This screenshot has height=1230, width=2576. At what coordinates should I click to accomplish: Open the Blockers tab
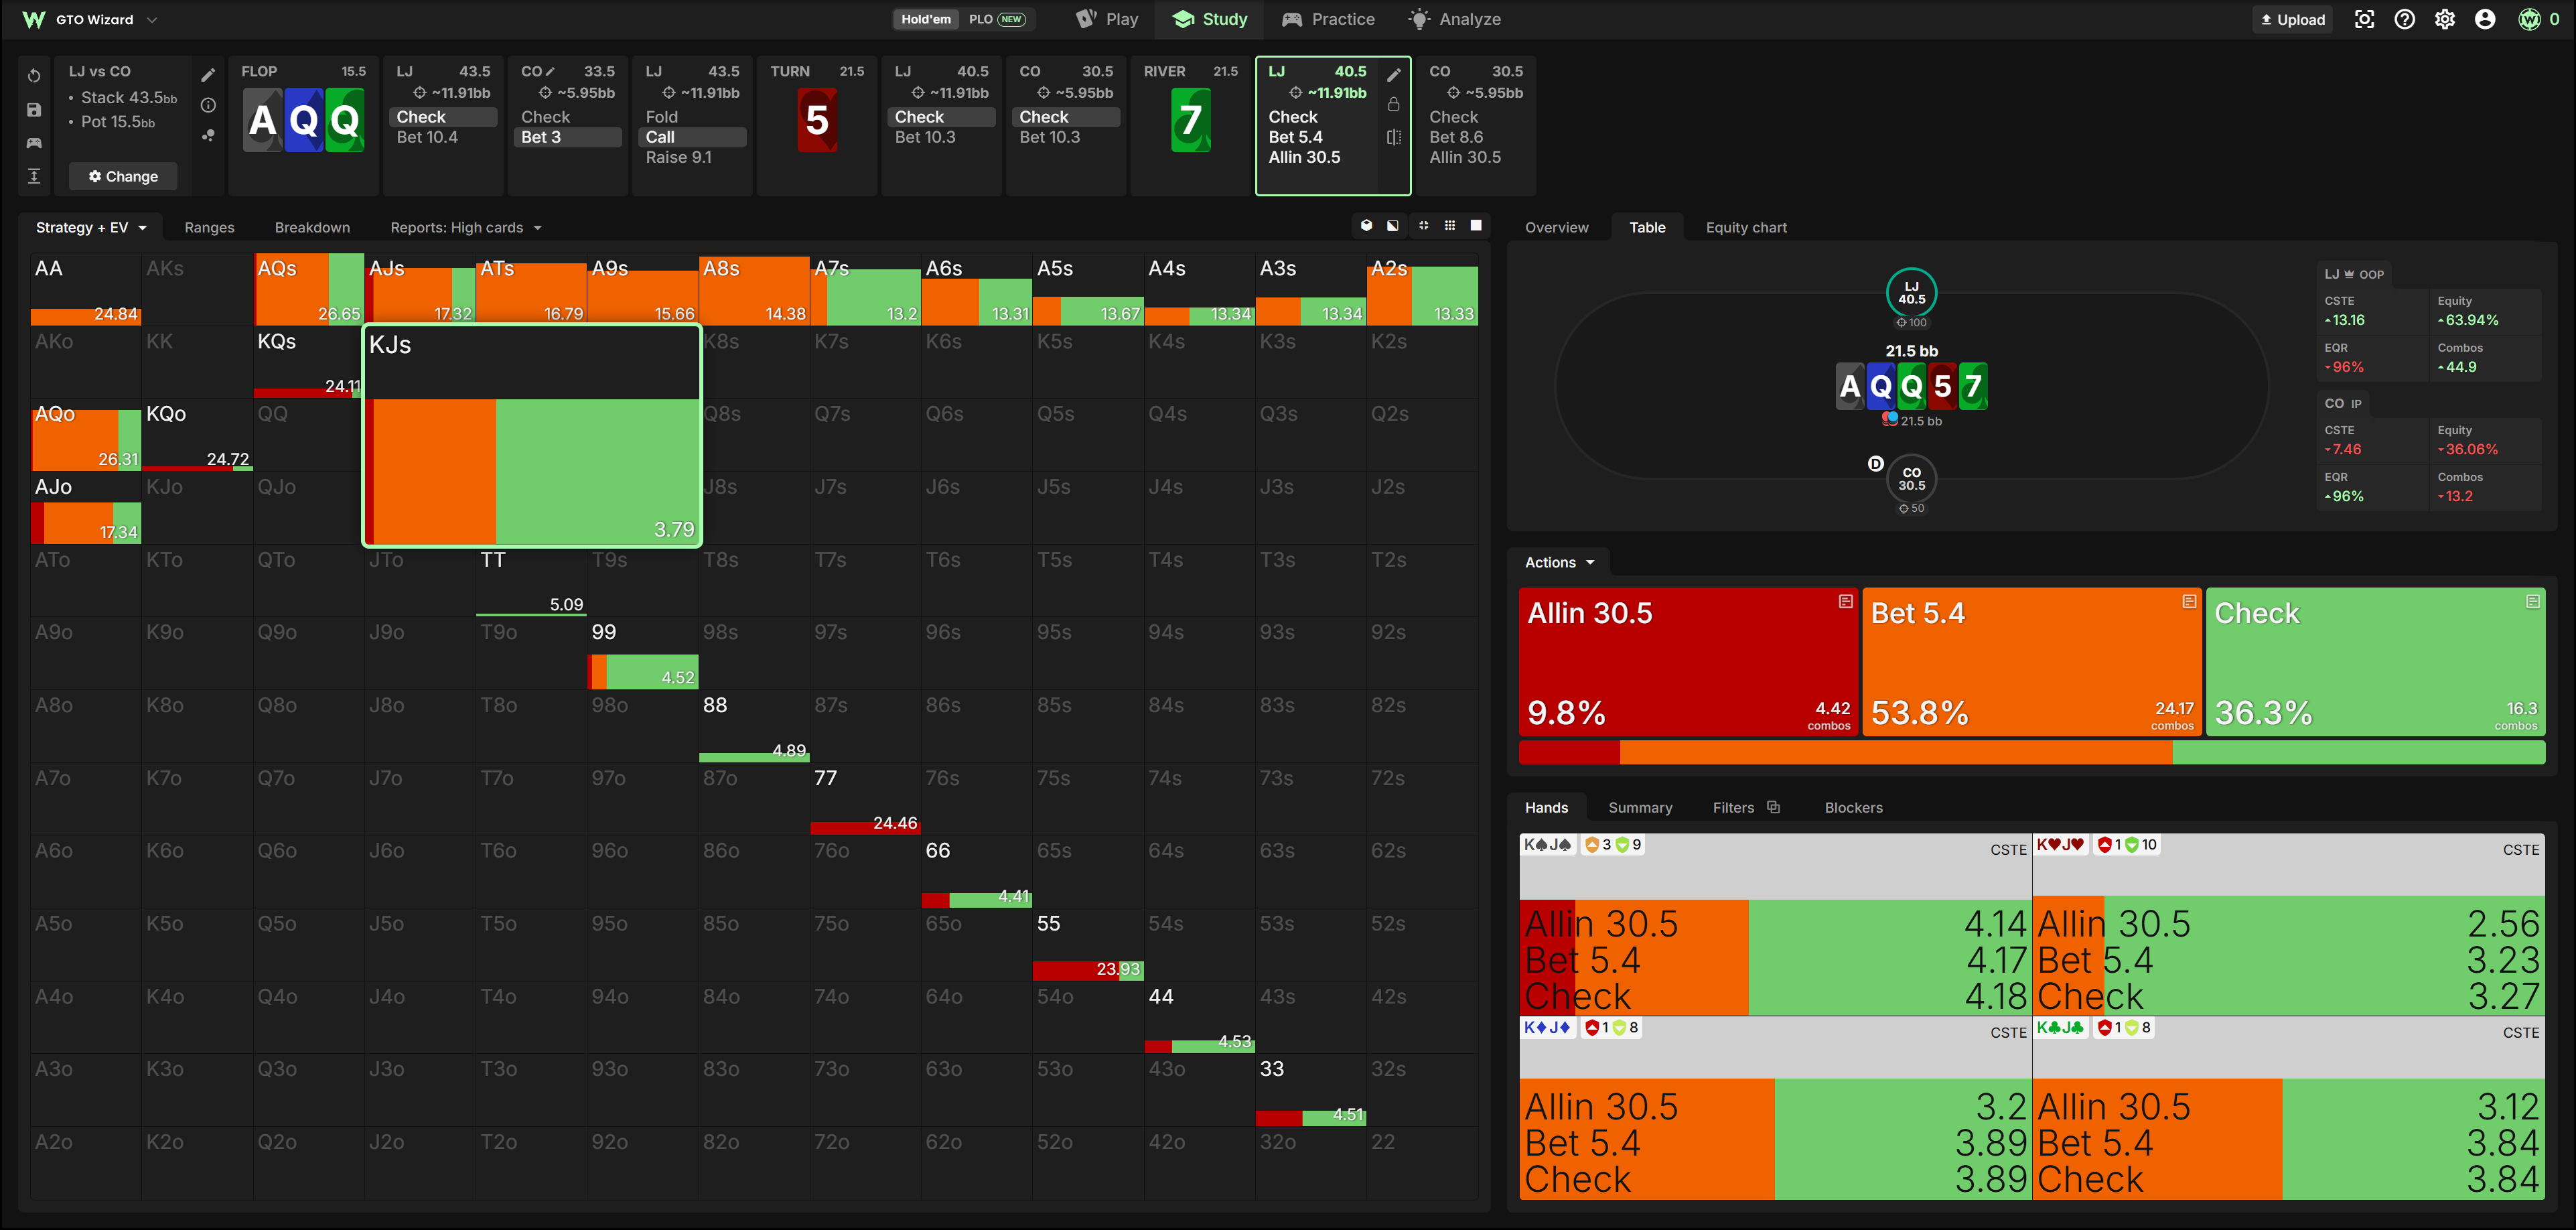pyautogui.click(x=1853, y=807)
